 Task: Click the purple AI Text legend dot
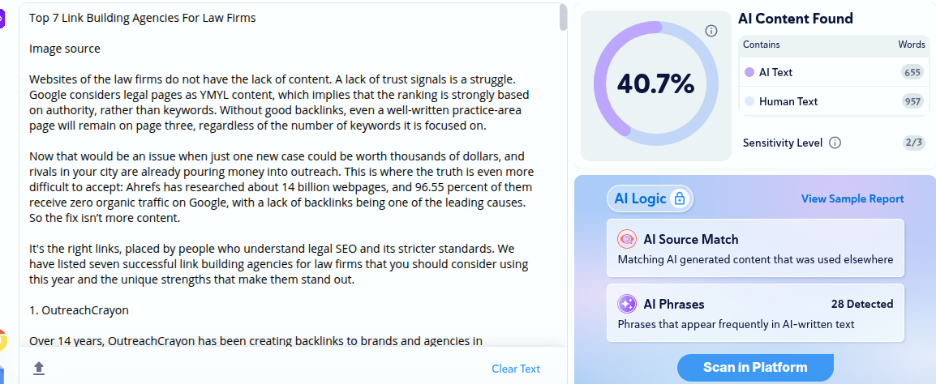coord(749,72)
